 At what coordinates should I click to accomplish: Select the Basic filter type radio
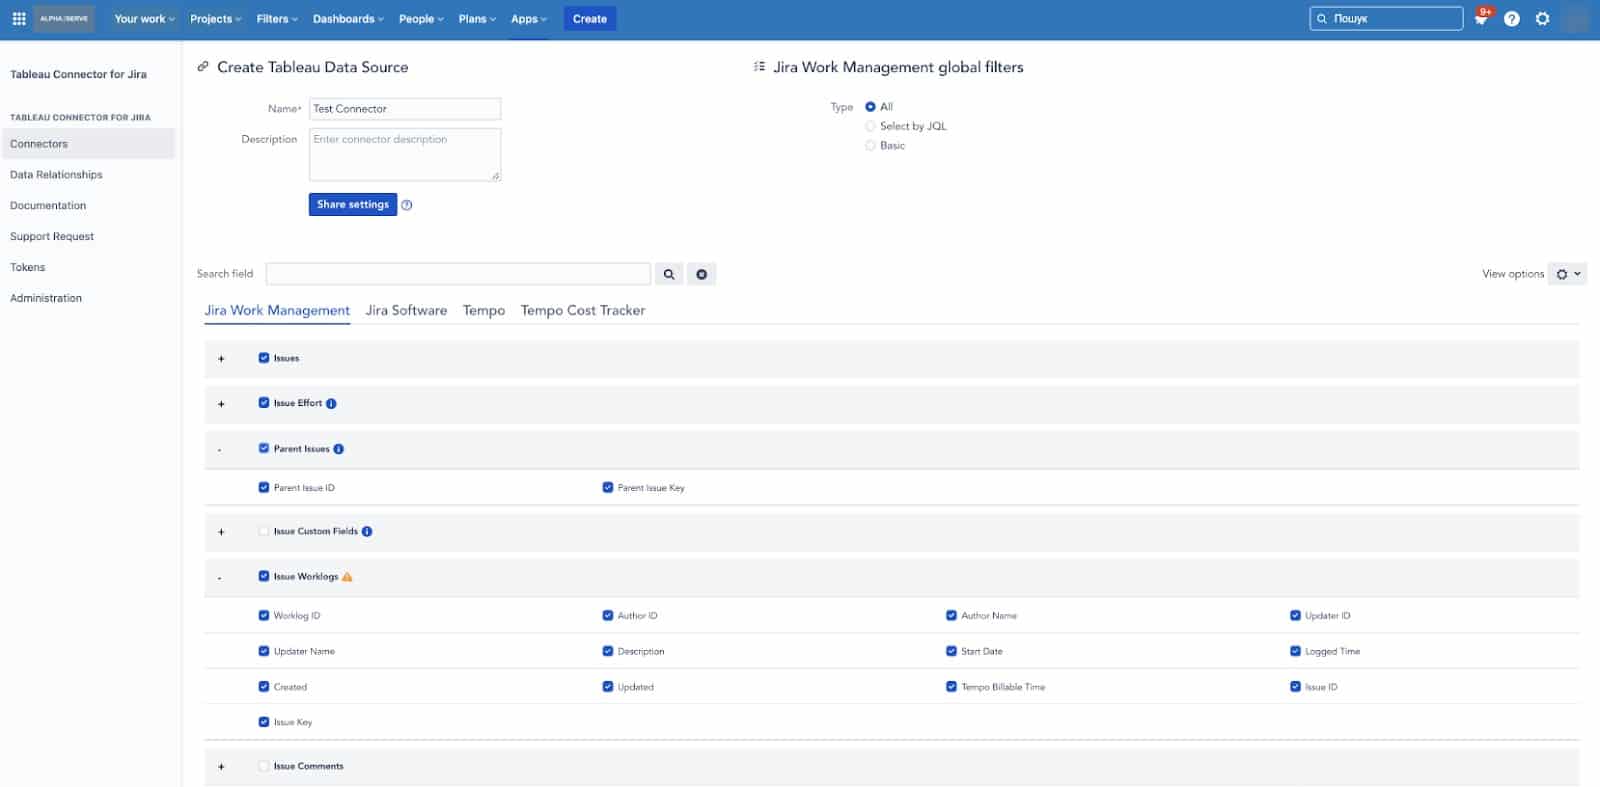tap(870, 146)
